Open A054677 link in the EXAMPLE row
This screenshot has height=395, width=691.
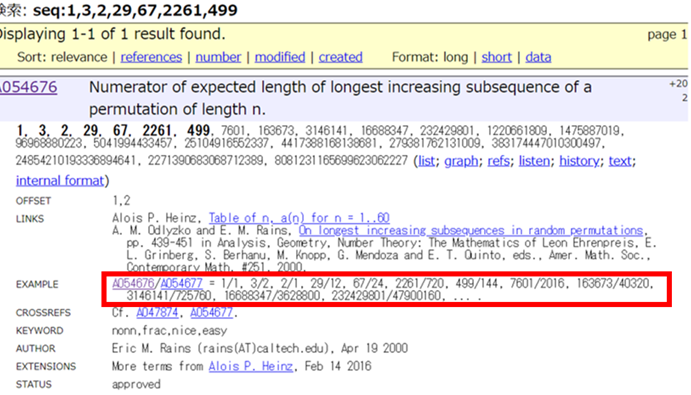coord(182,283)
